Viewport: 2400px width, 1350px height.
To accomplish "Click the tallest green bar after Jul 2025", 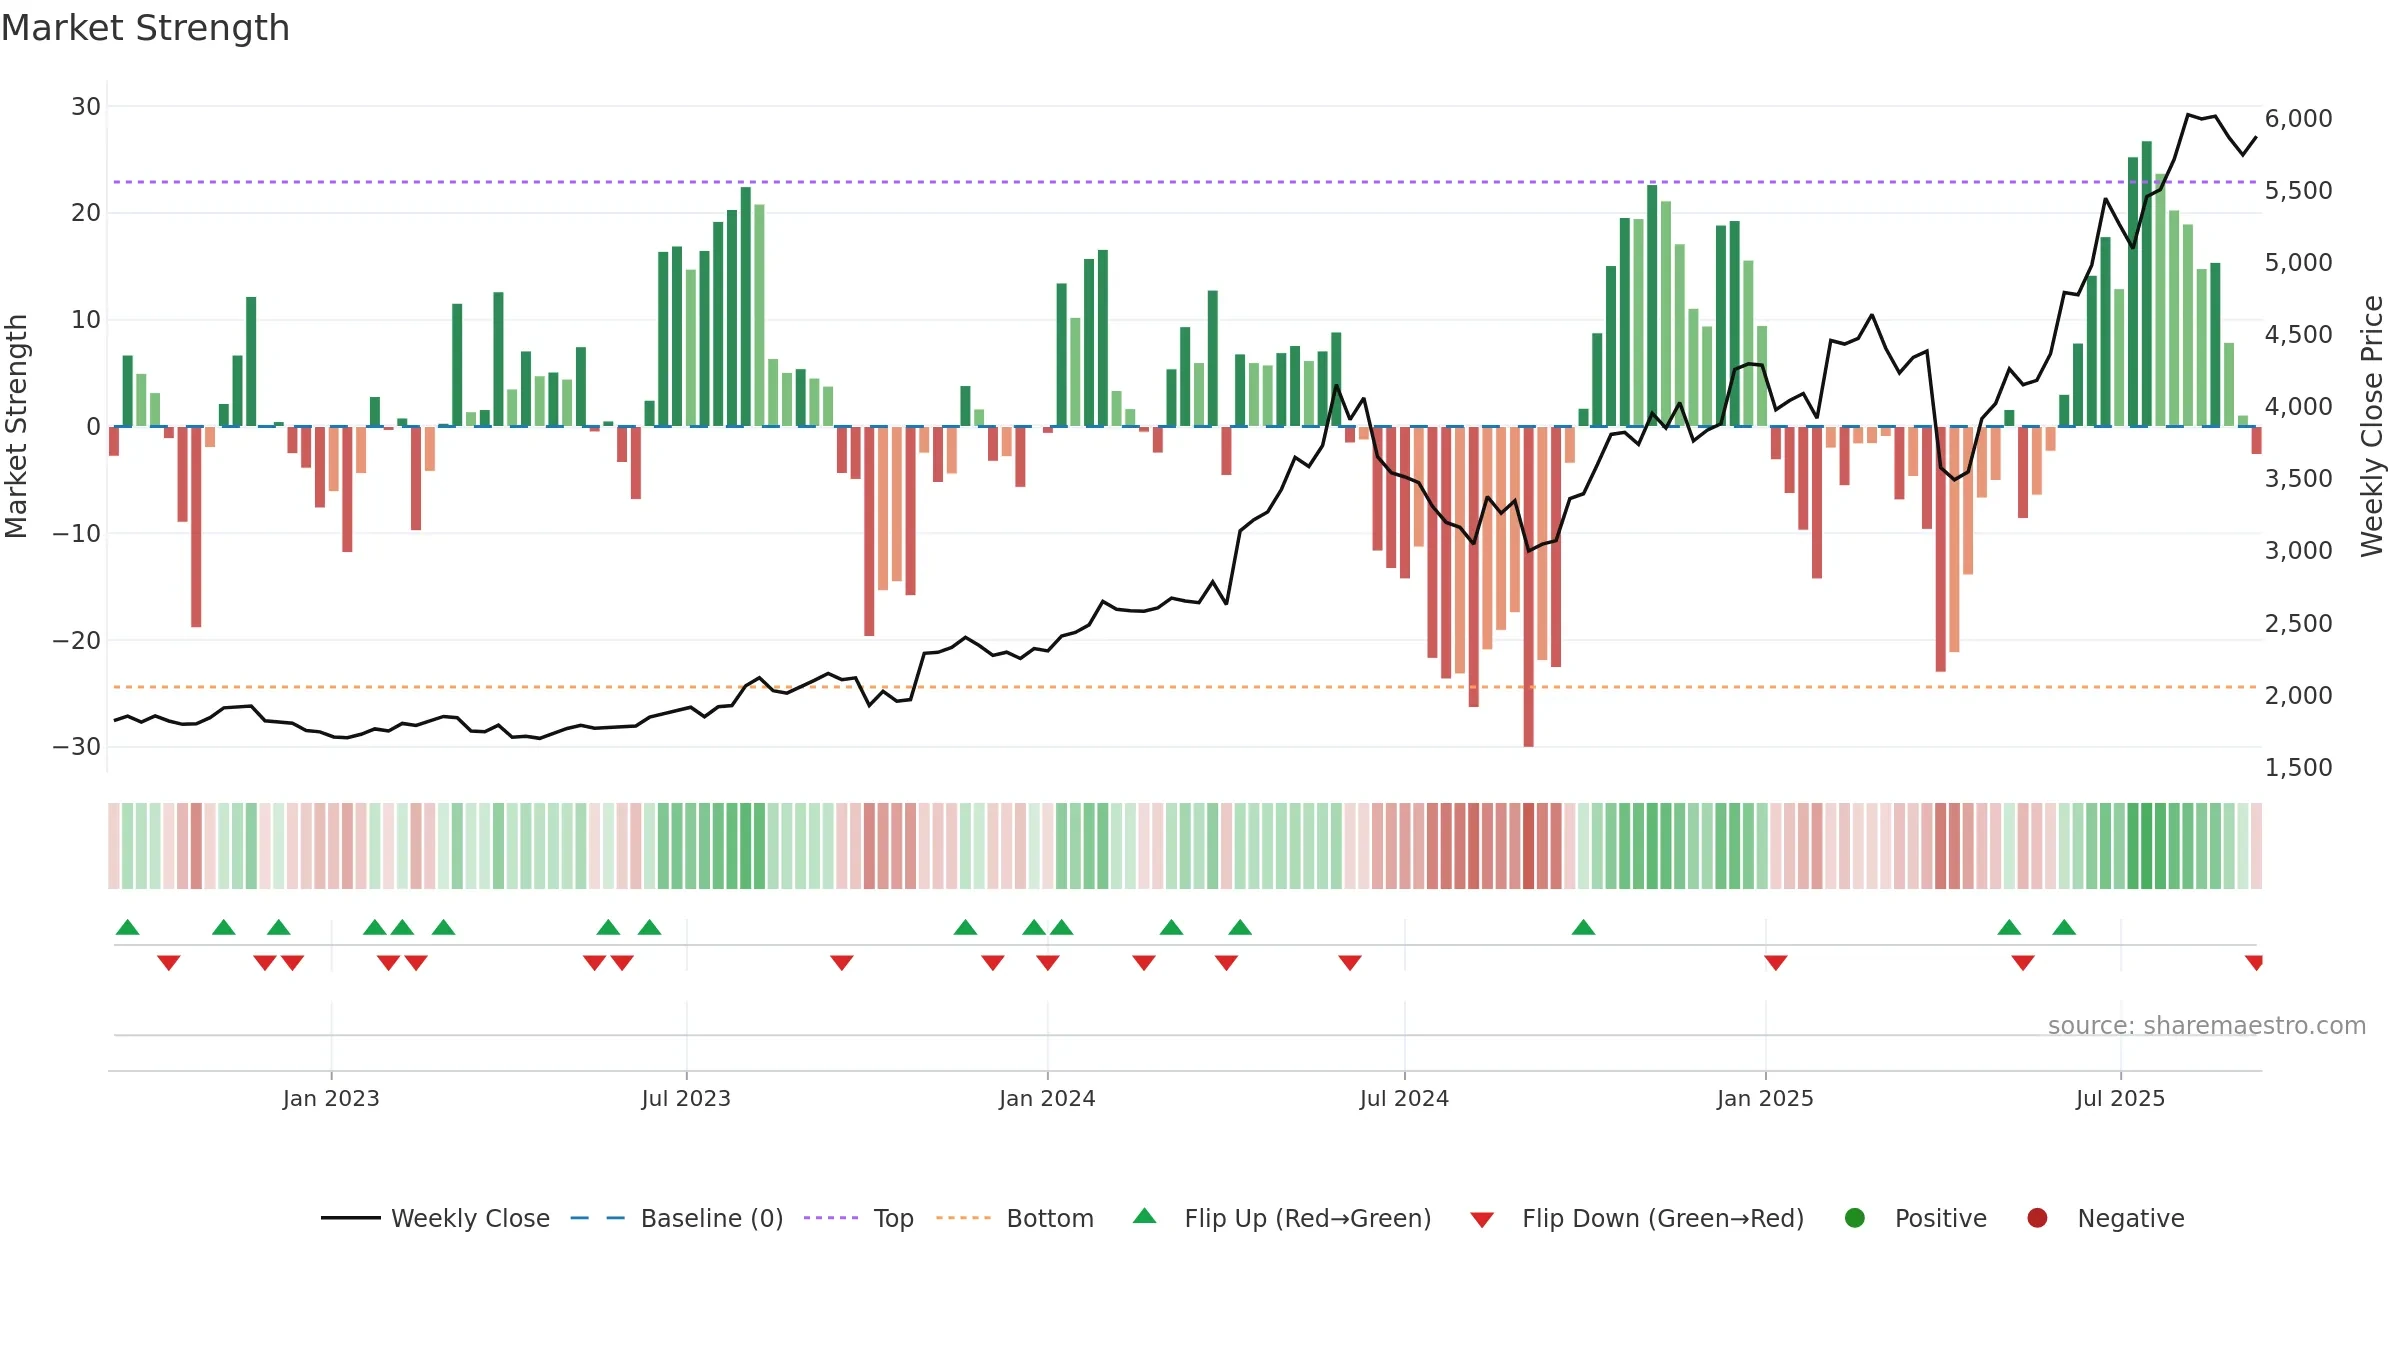I will click(x=2147, y=284).
